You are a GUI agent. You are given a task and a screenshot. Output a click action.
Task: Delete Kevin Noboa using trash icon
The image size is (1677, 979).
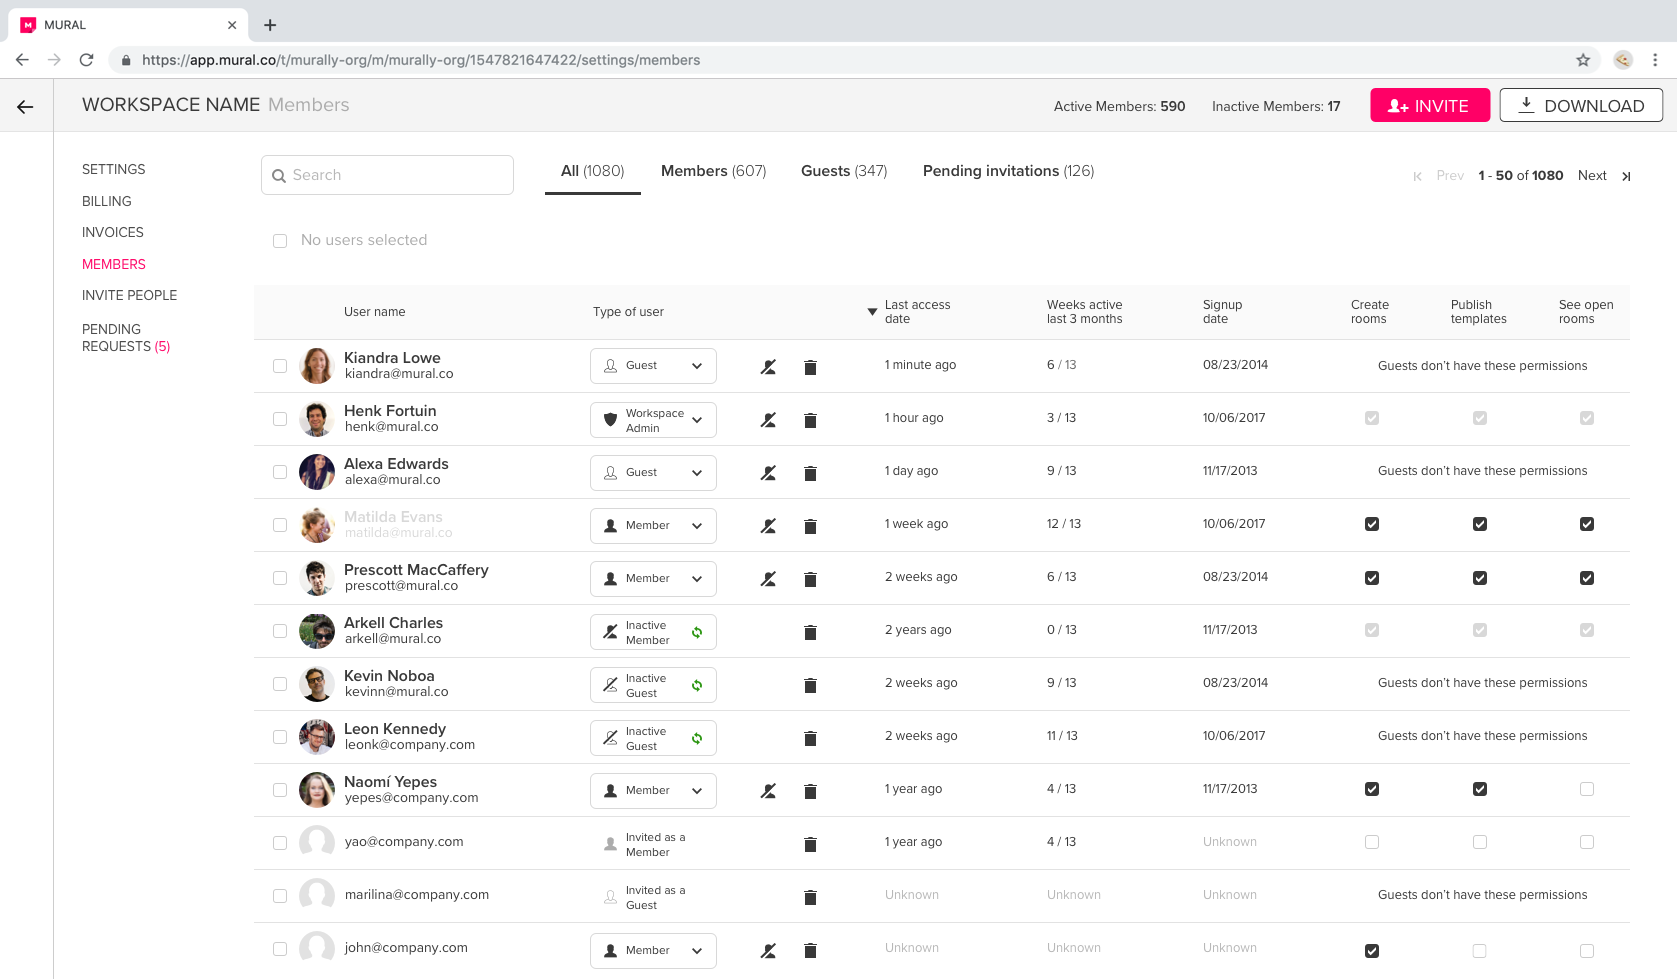(x=810, y=685)
